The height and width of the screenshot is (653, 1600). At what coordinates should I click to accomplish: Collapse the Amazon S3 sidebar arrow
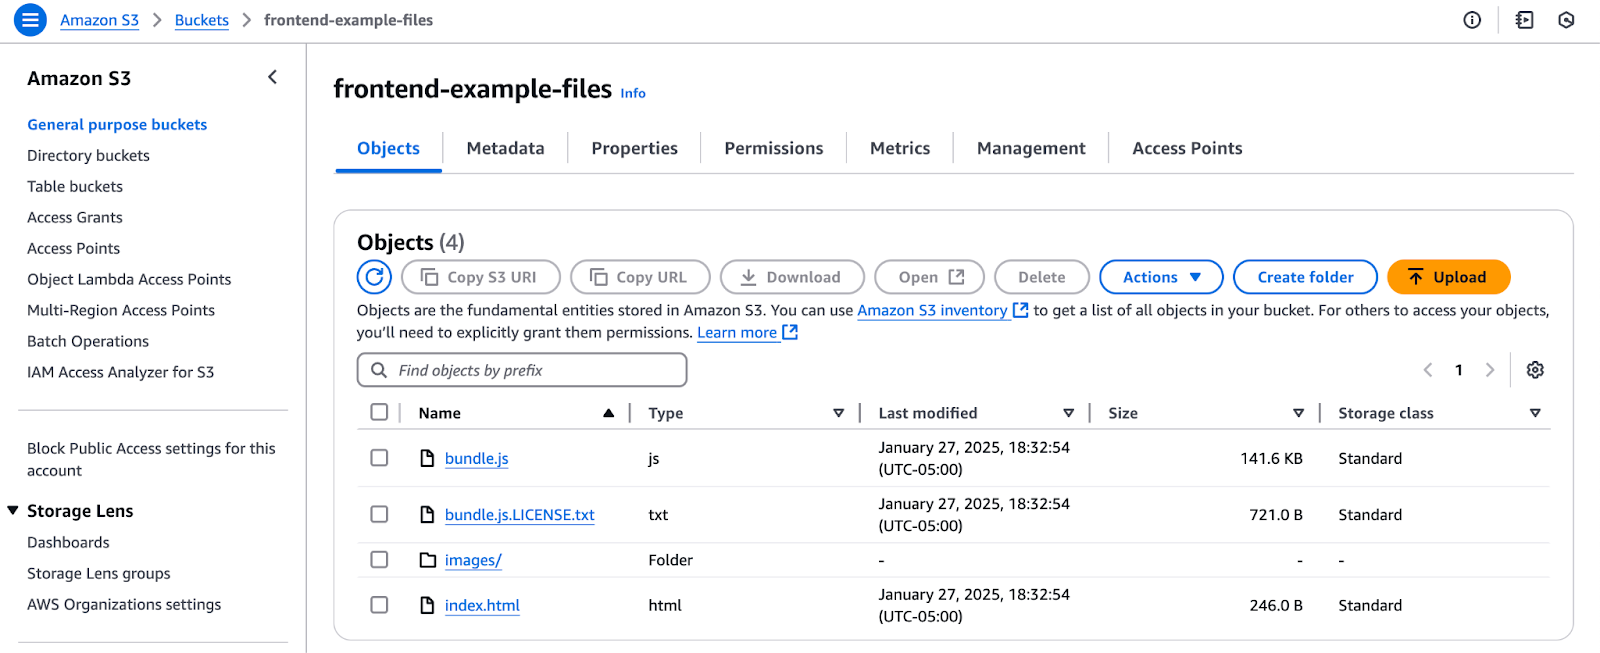pyautogui.click(x=272, y=78)
